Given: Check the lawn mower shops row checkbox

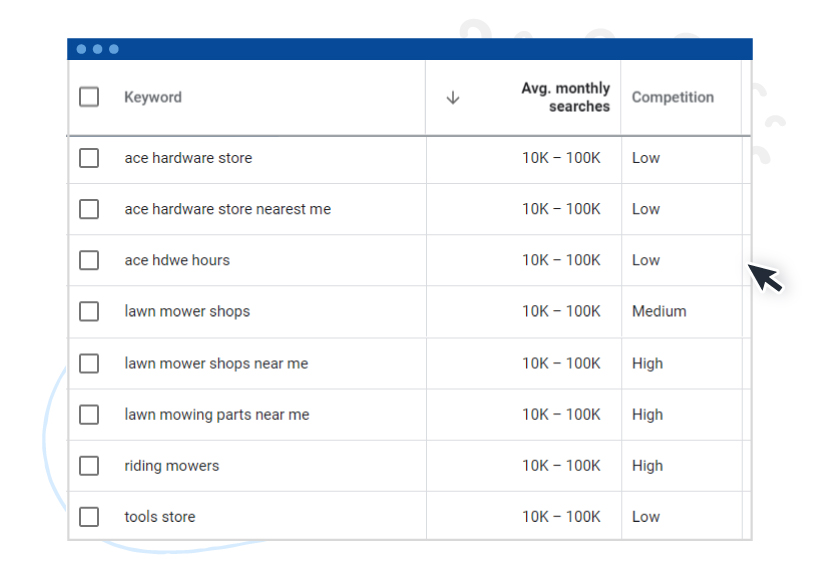Looking at the screenshot, I should point(89,311).
